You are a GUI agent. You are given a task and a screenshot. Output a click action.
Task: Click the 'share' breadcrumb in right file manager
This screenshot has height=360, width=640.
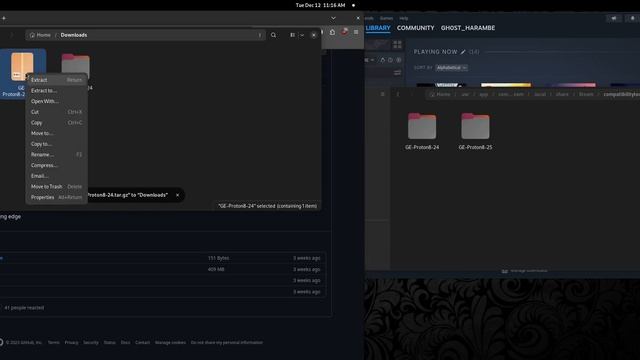pyautogui.click(x=562, y=94)
